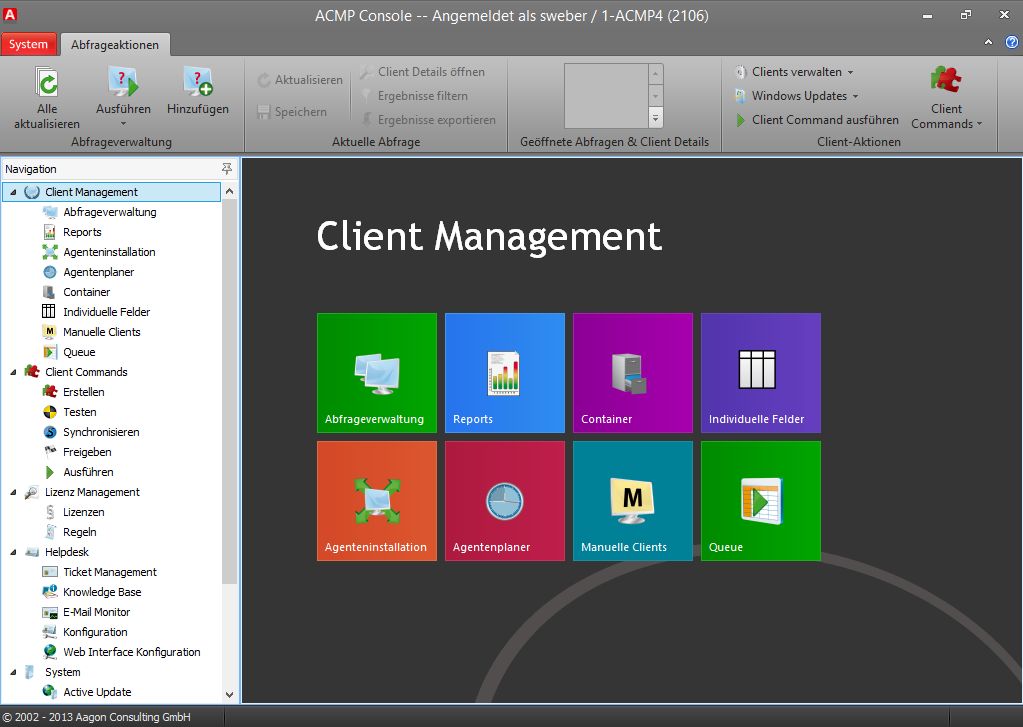Click Client Command ausführen button
Image resolution: width=1023 pixels, height=727 pixels.
tap(817, 120)
